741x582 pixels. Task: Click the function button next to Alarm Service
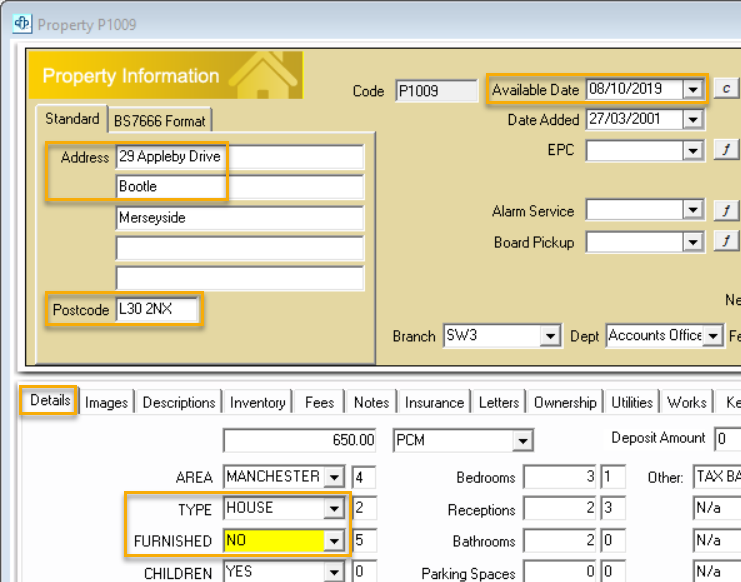point(726,210)
